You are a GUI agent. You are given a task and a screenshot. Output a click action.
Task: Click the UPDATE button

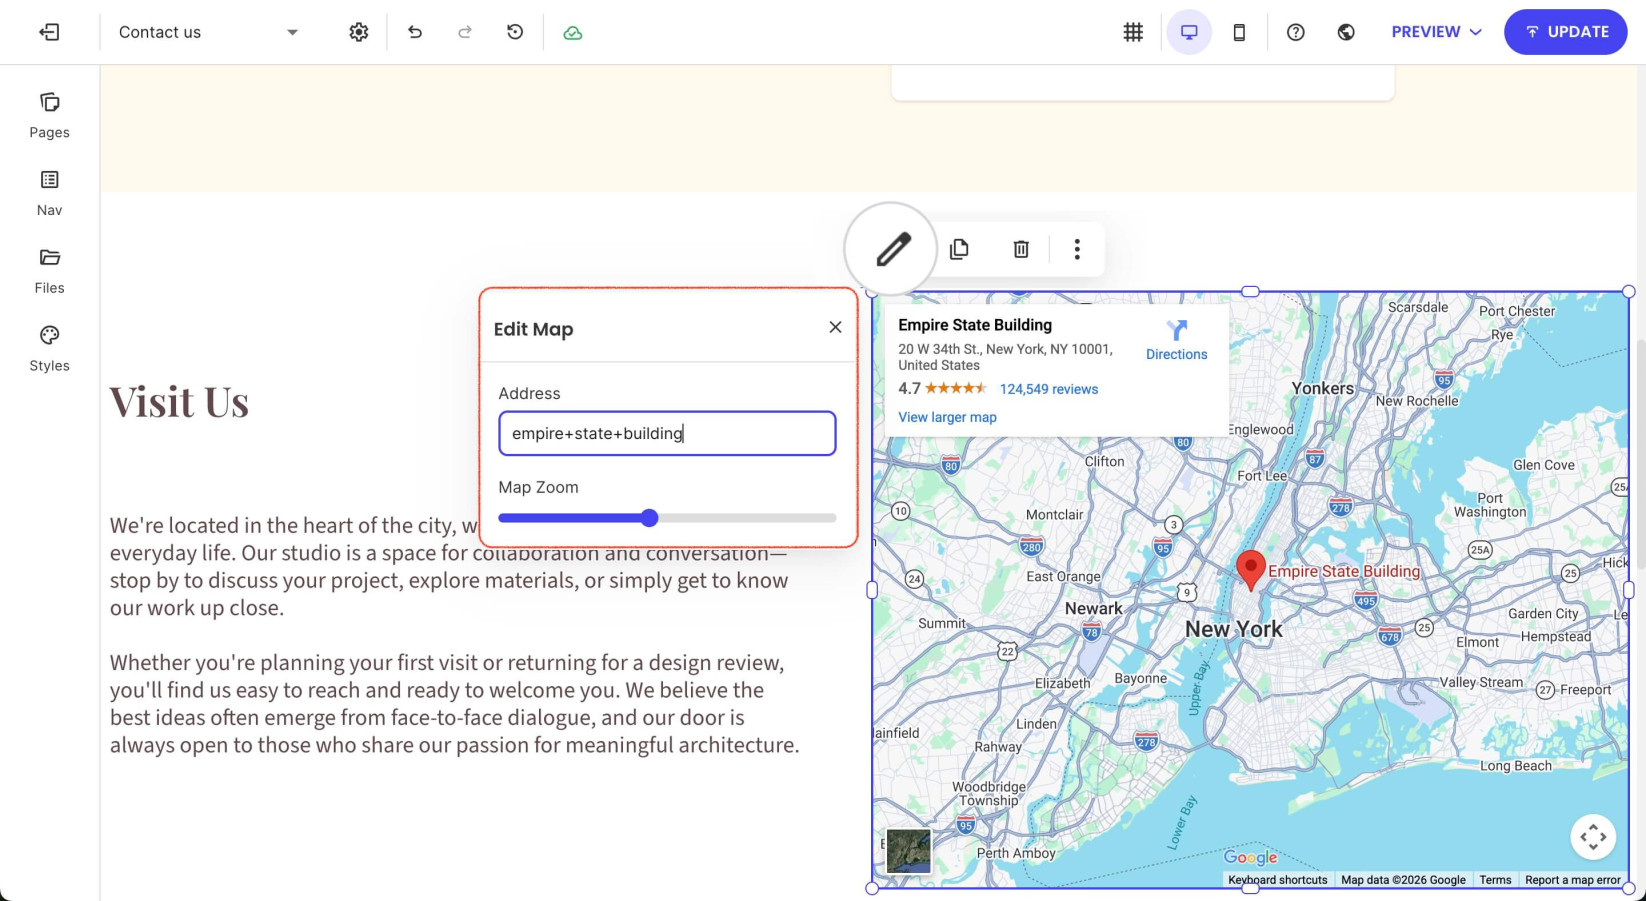(x=1566, y=32)
